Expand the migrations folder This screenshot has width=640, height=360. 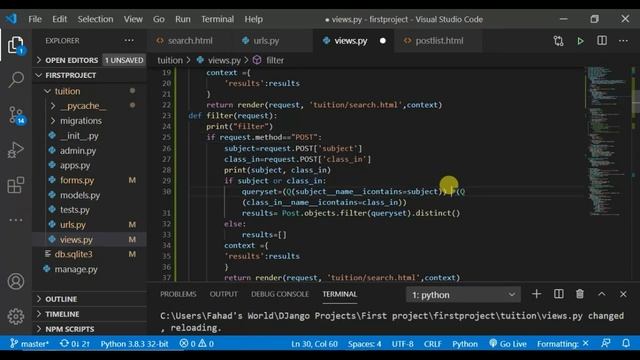click(x=90, y=121)
